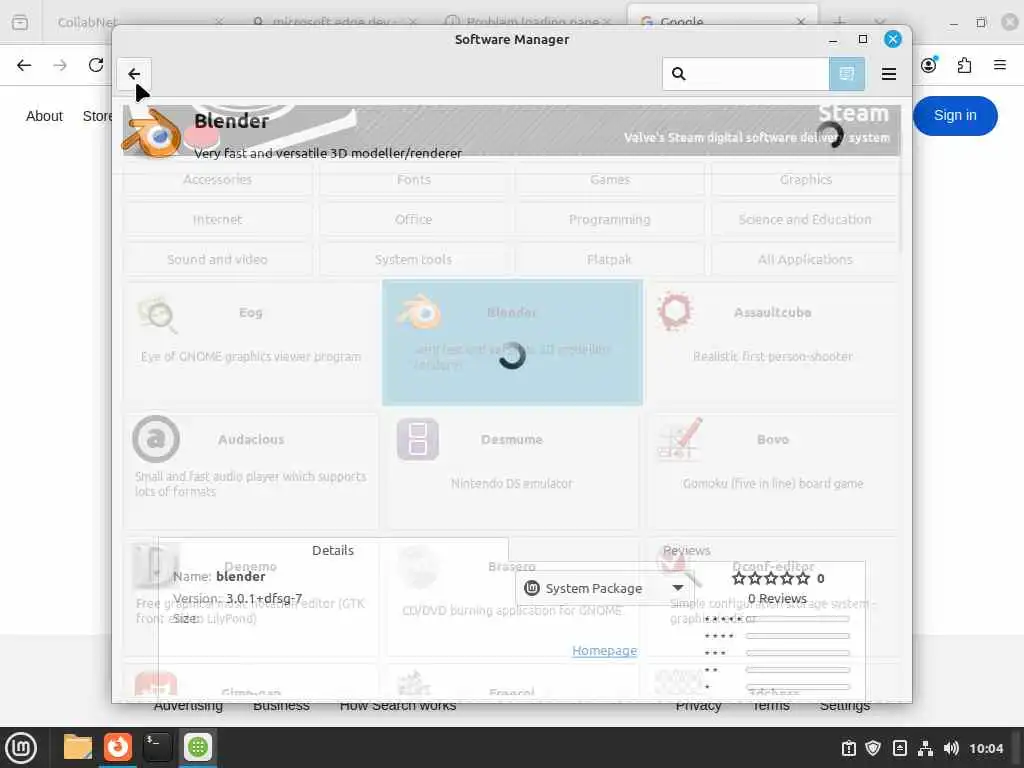Select the Audacious application tile
1024x768 pixels.
click(x=251, y=470)
